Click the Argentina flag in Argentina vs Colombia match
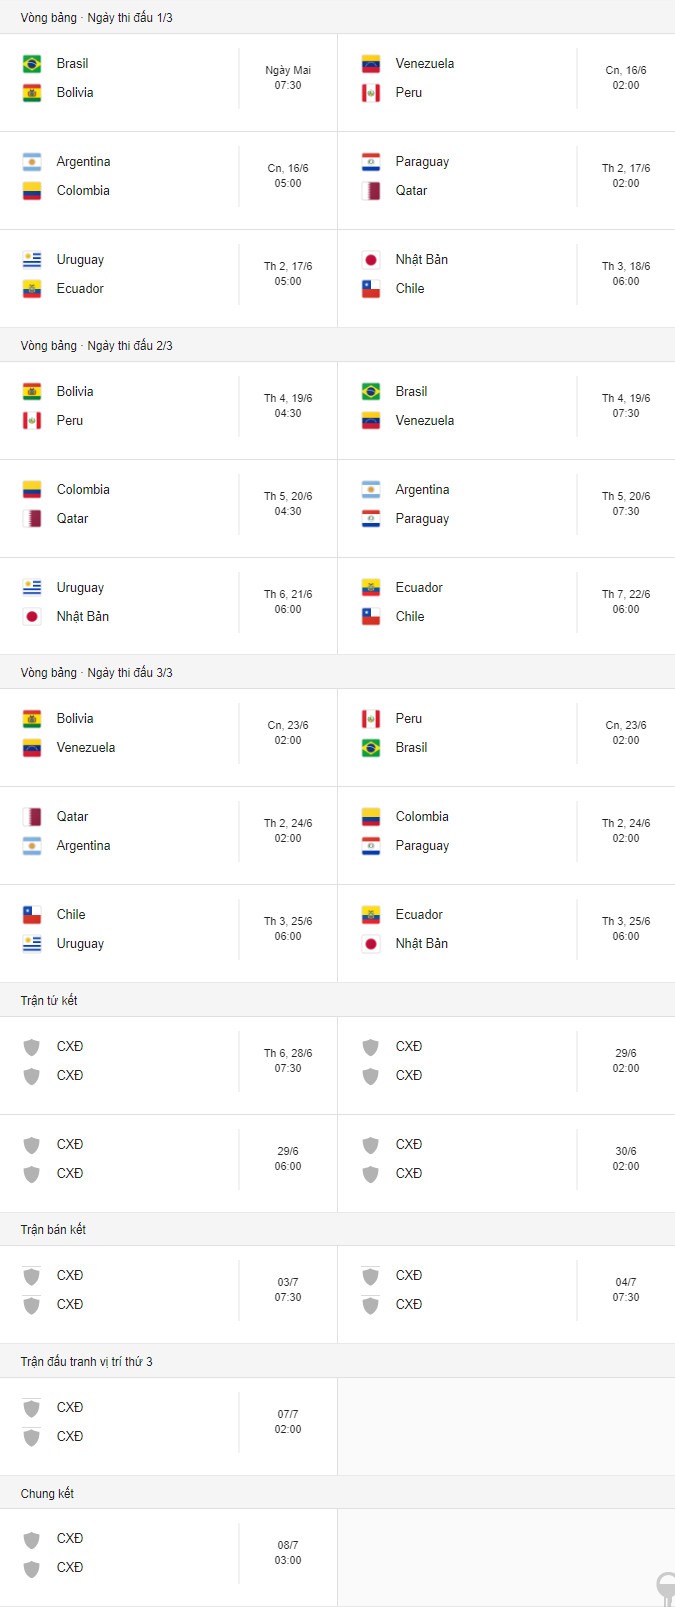 (x=32, y=162)
